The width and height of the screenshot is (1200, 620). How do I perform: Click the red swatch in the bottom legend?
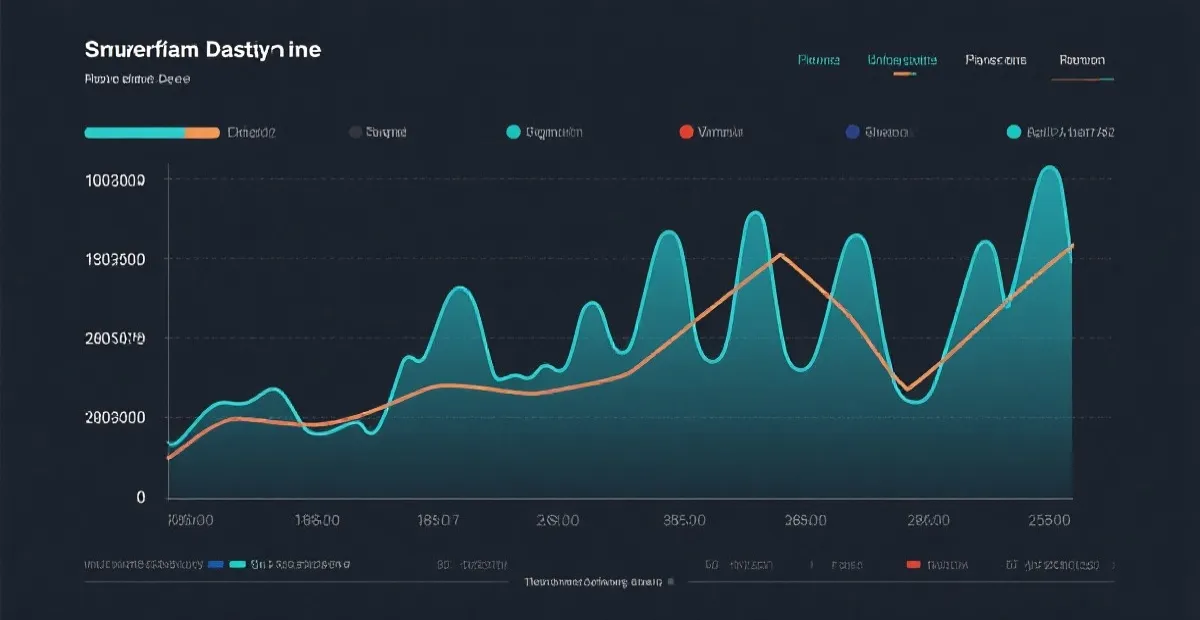click(x=912, y=565)
